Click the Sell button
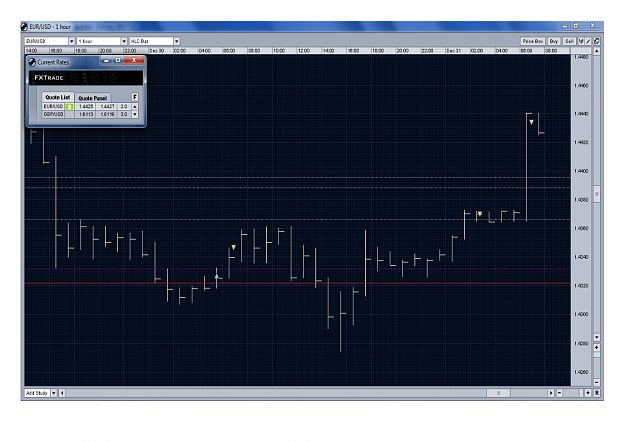 point(569,41)
